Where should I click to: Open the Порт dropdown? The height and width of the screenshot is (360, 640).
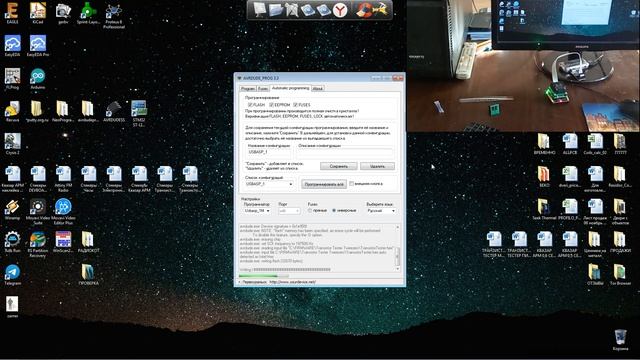coord(289,211)
